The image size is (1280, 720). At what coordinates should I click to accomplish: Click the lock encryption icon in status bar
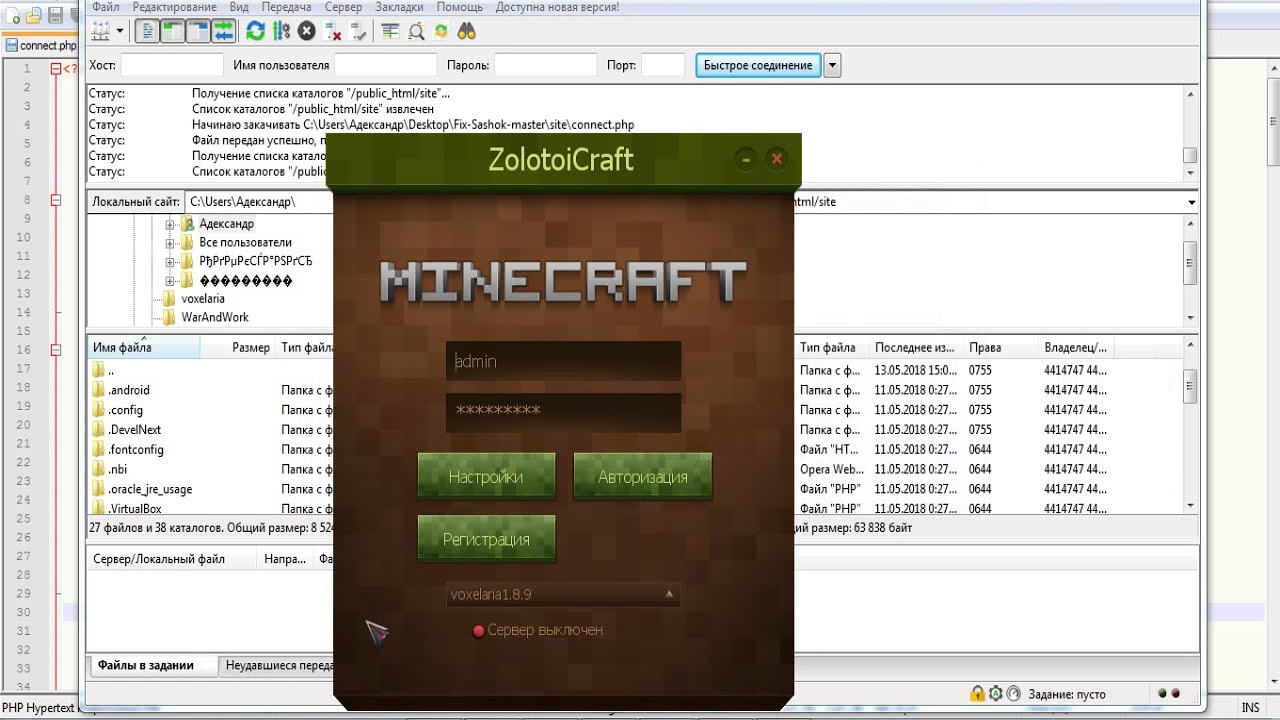click(977, 694)
